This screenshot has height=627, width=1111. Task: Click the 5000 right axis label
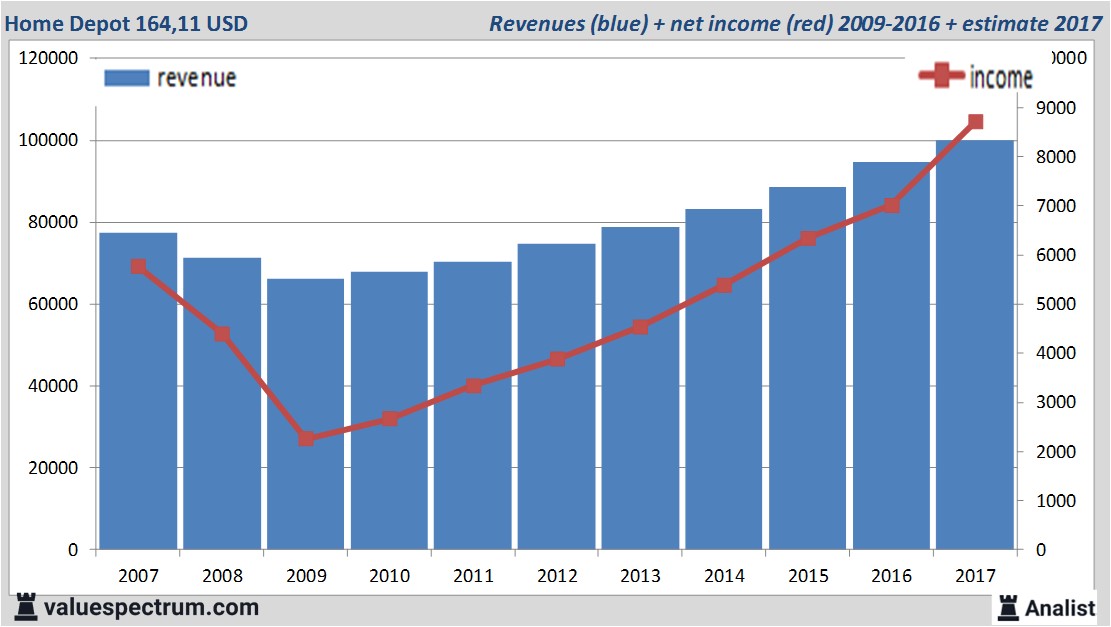point(1056,304)
